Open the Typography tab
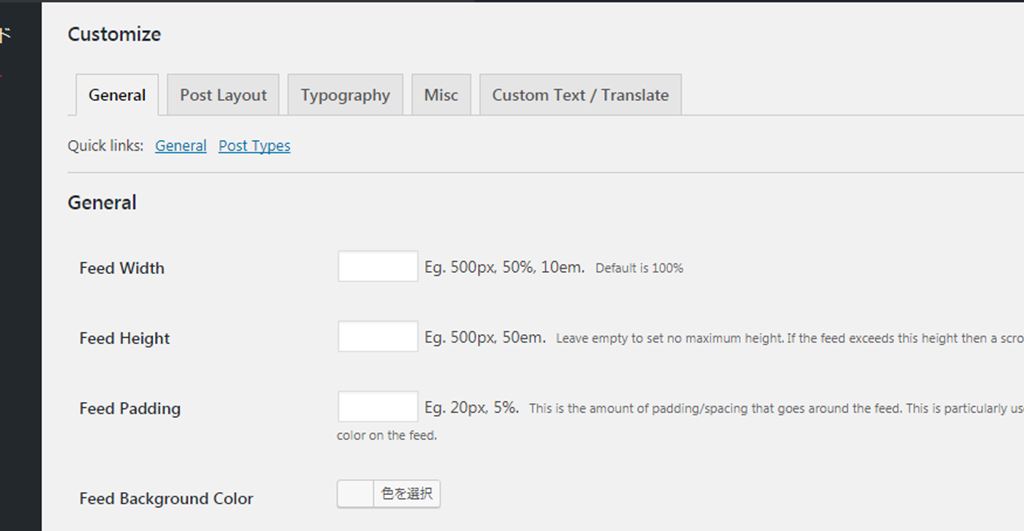Image resolution: width=1024 pixels, height=531 pixels. tap(345, 95)
